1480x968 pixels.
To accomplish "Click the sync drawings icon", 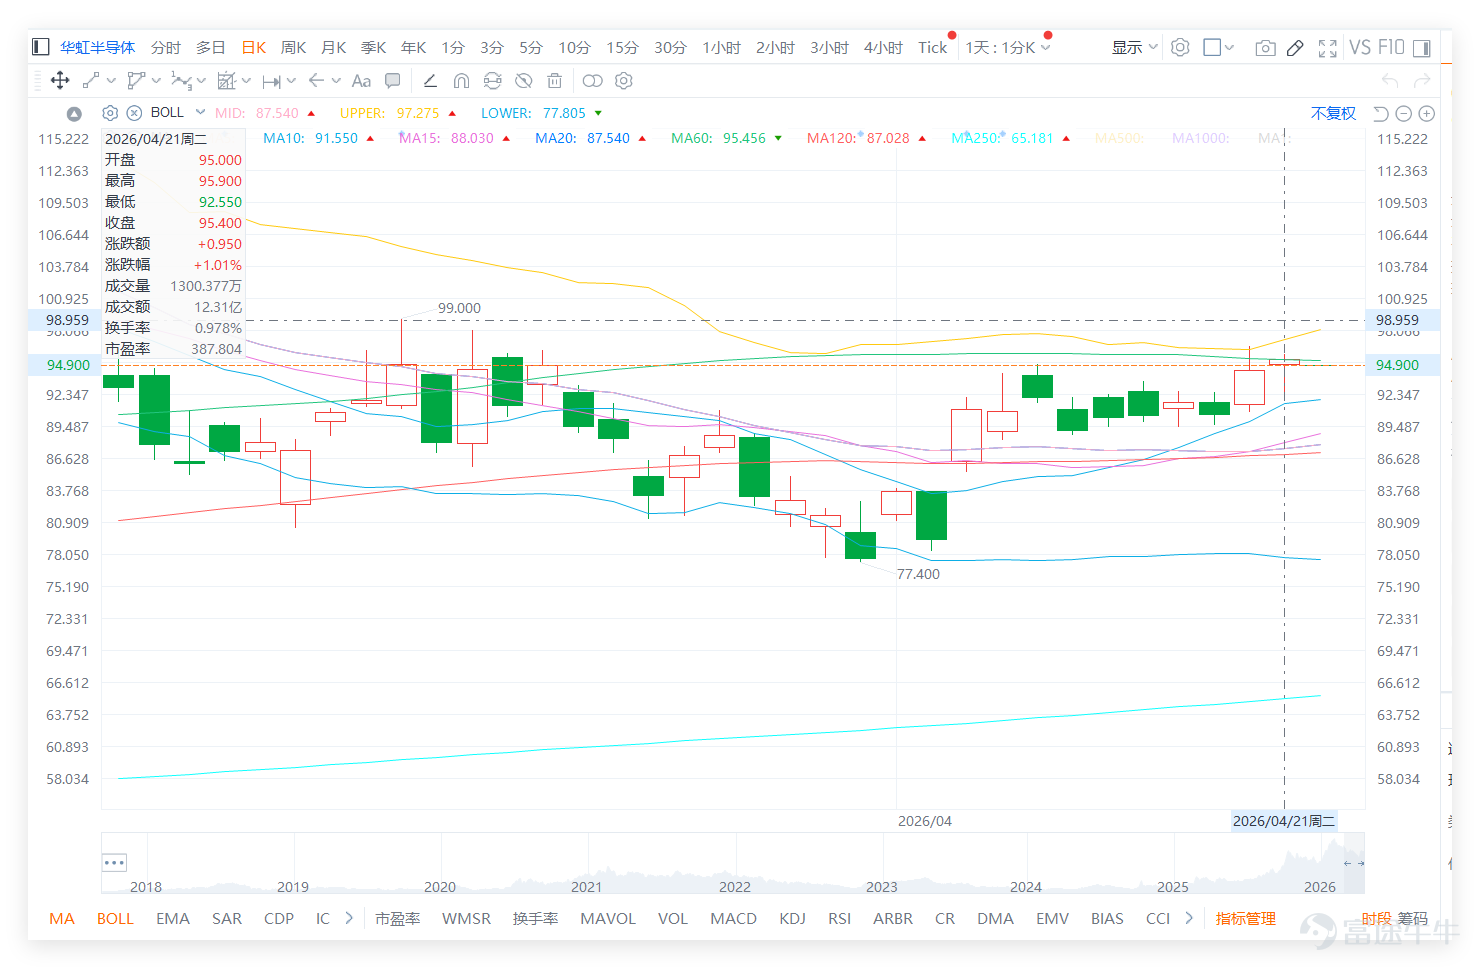I will 492,81.
